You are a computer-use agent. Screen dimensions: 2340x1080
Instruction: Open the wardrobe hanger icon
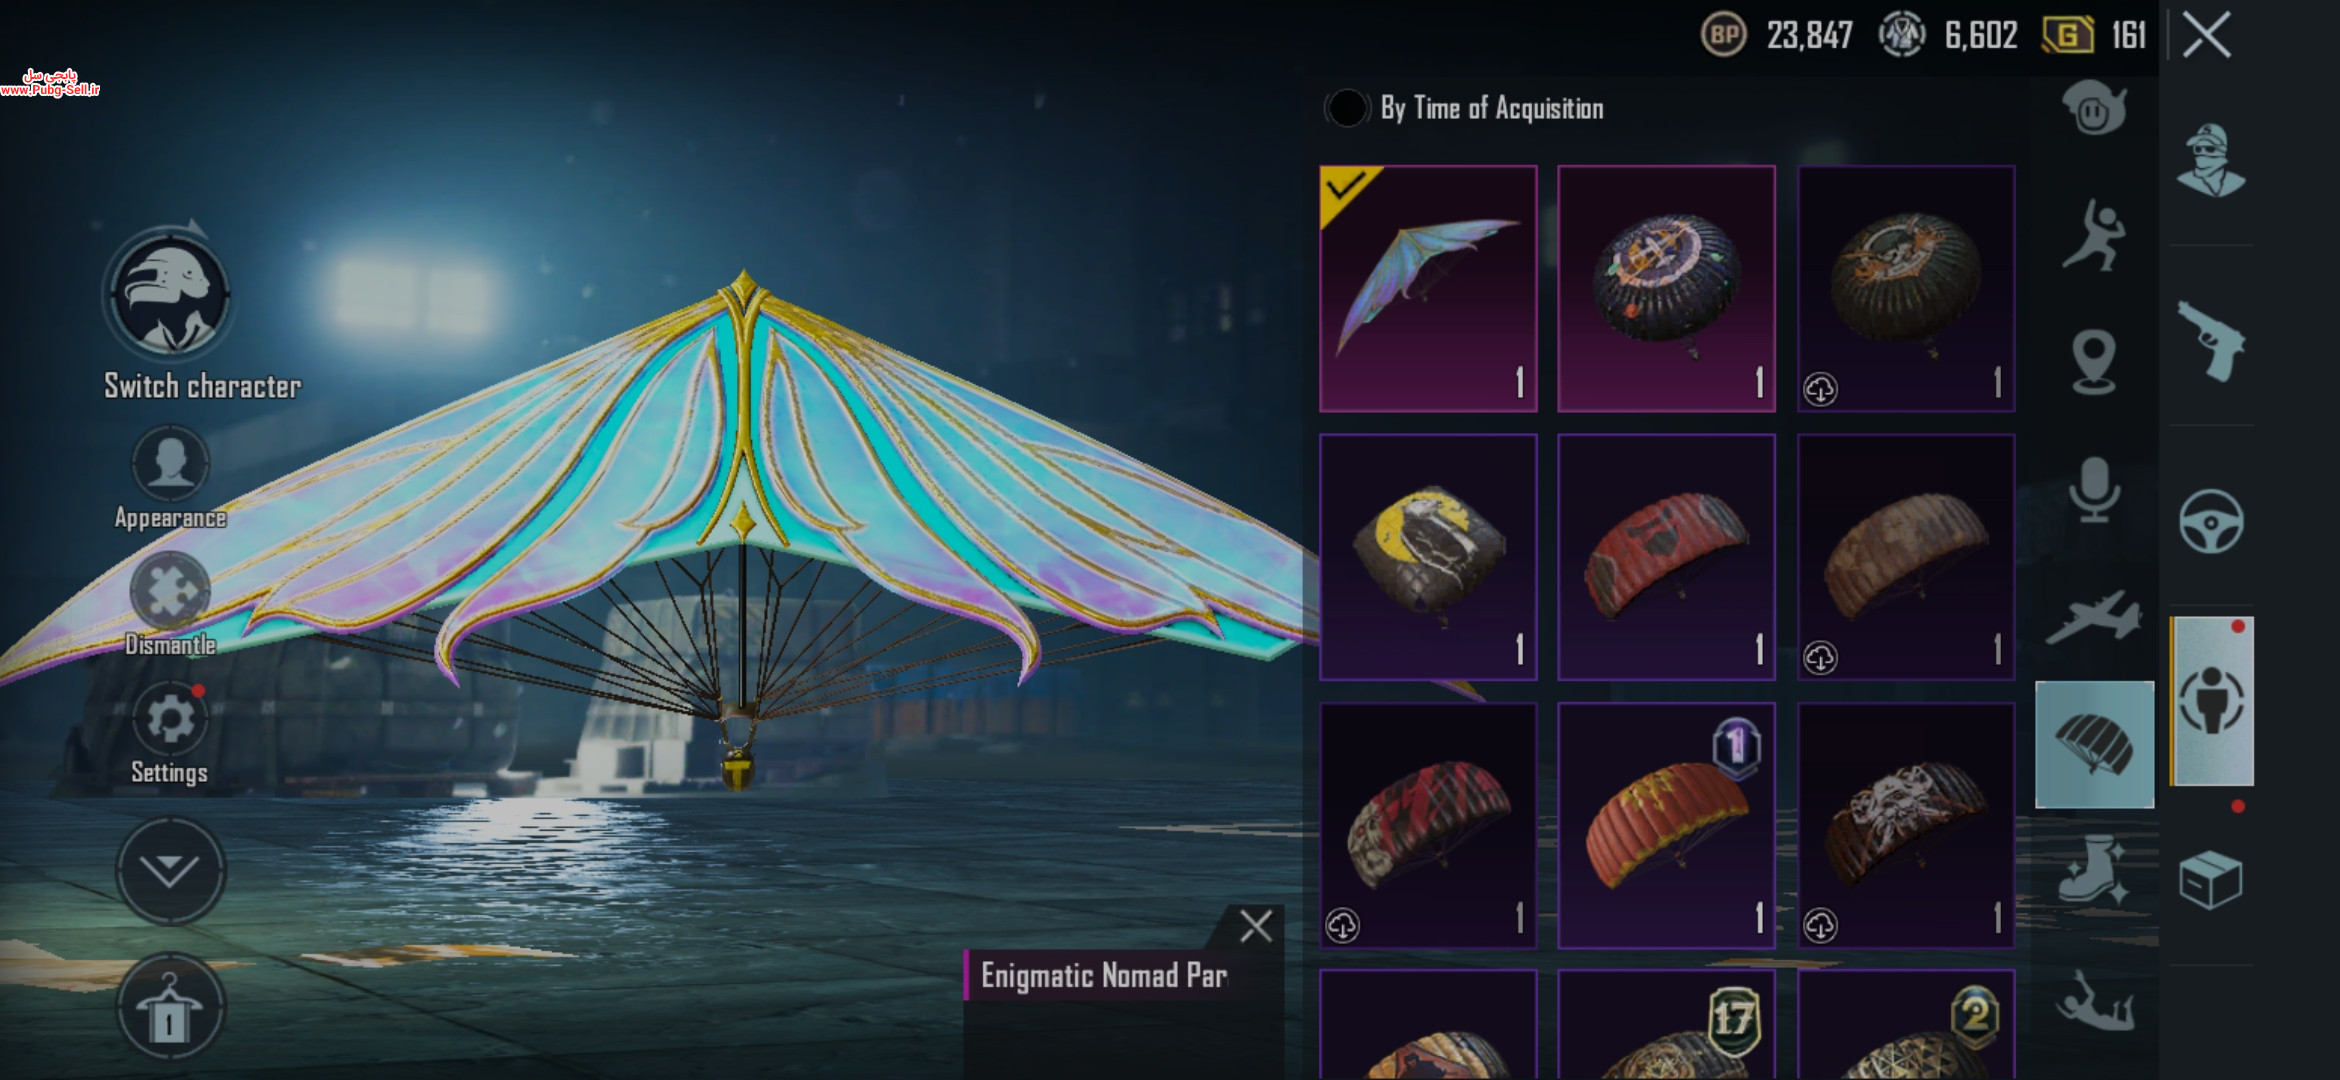tap(170, 1007)
